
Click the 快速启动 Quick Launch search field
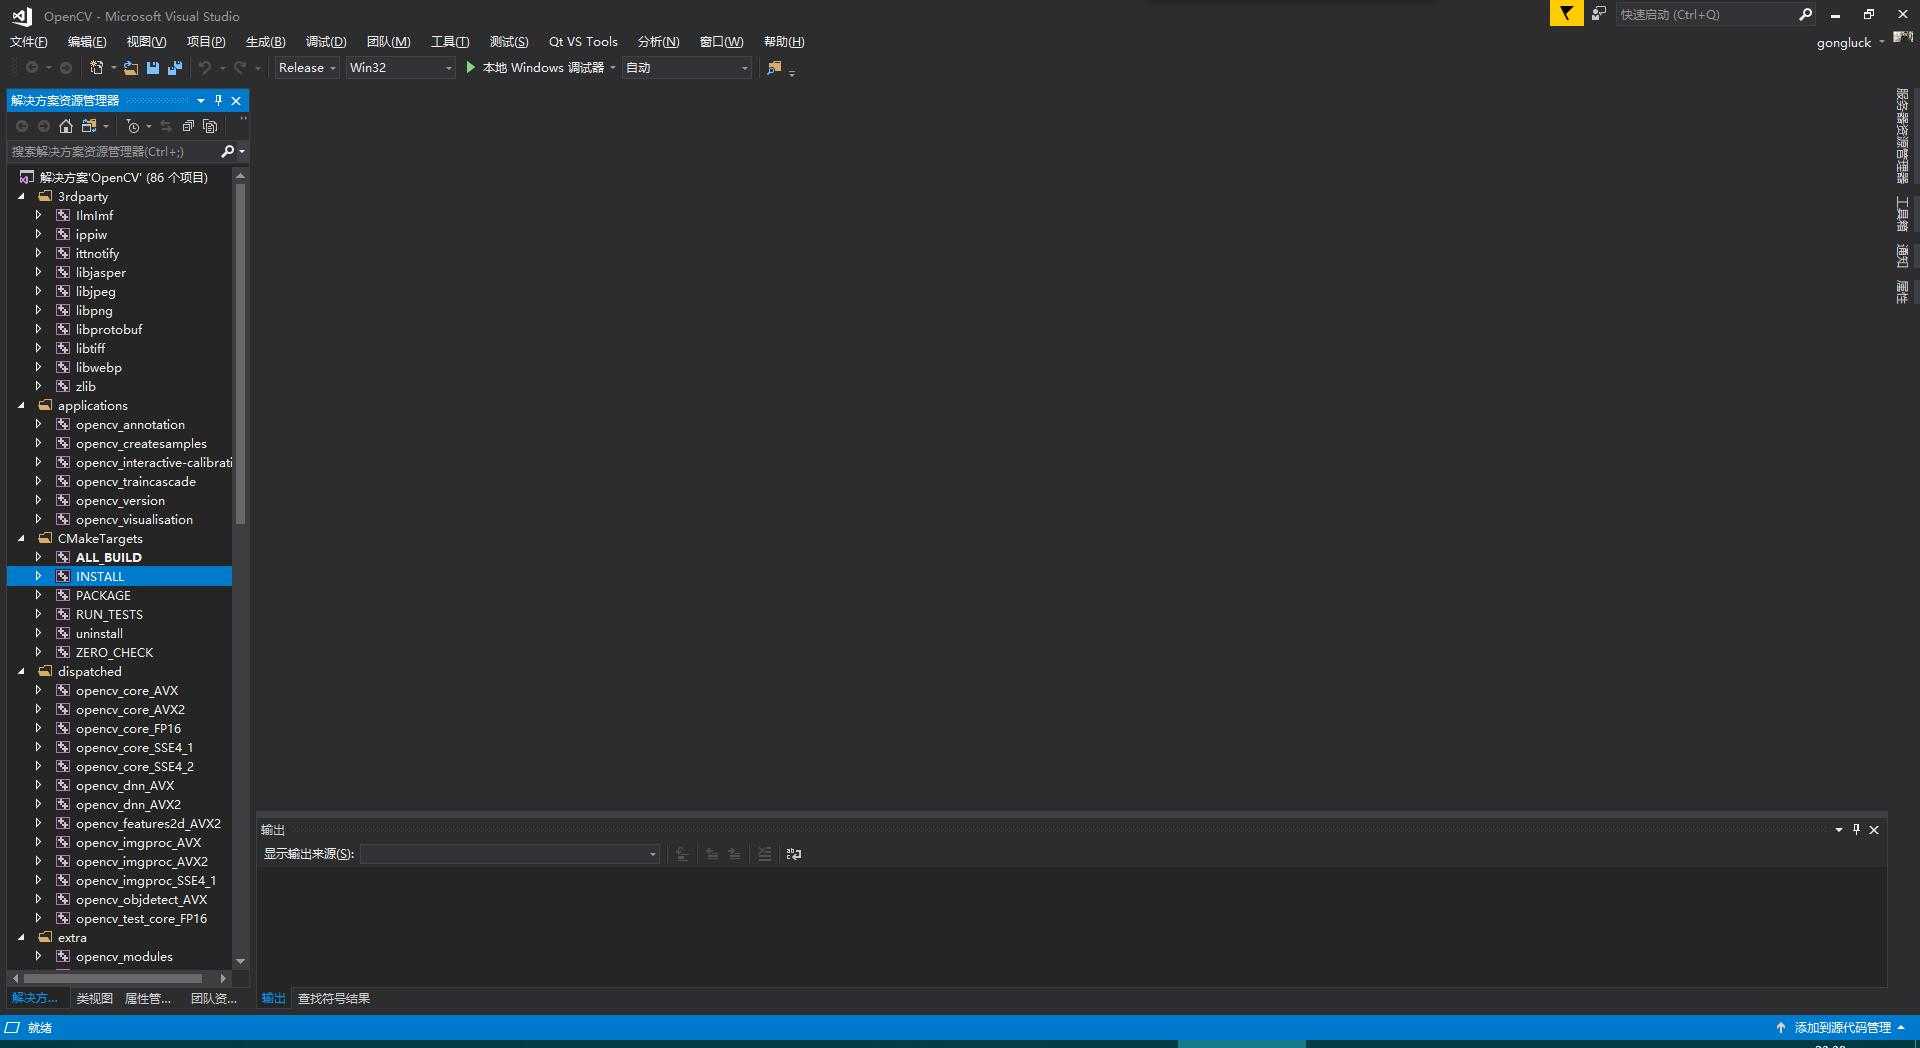[1706, 14]
